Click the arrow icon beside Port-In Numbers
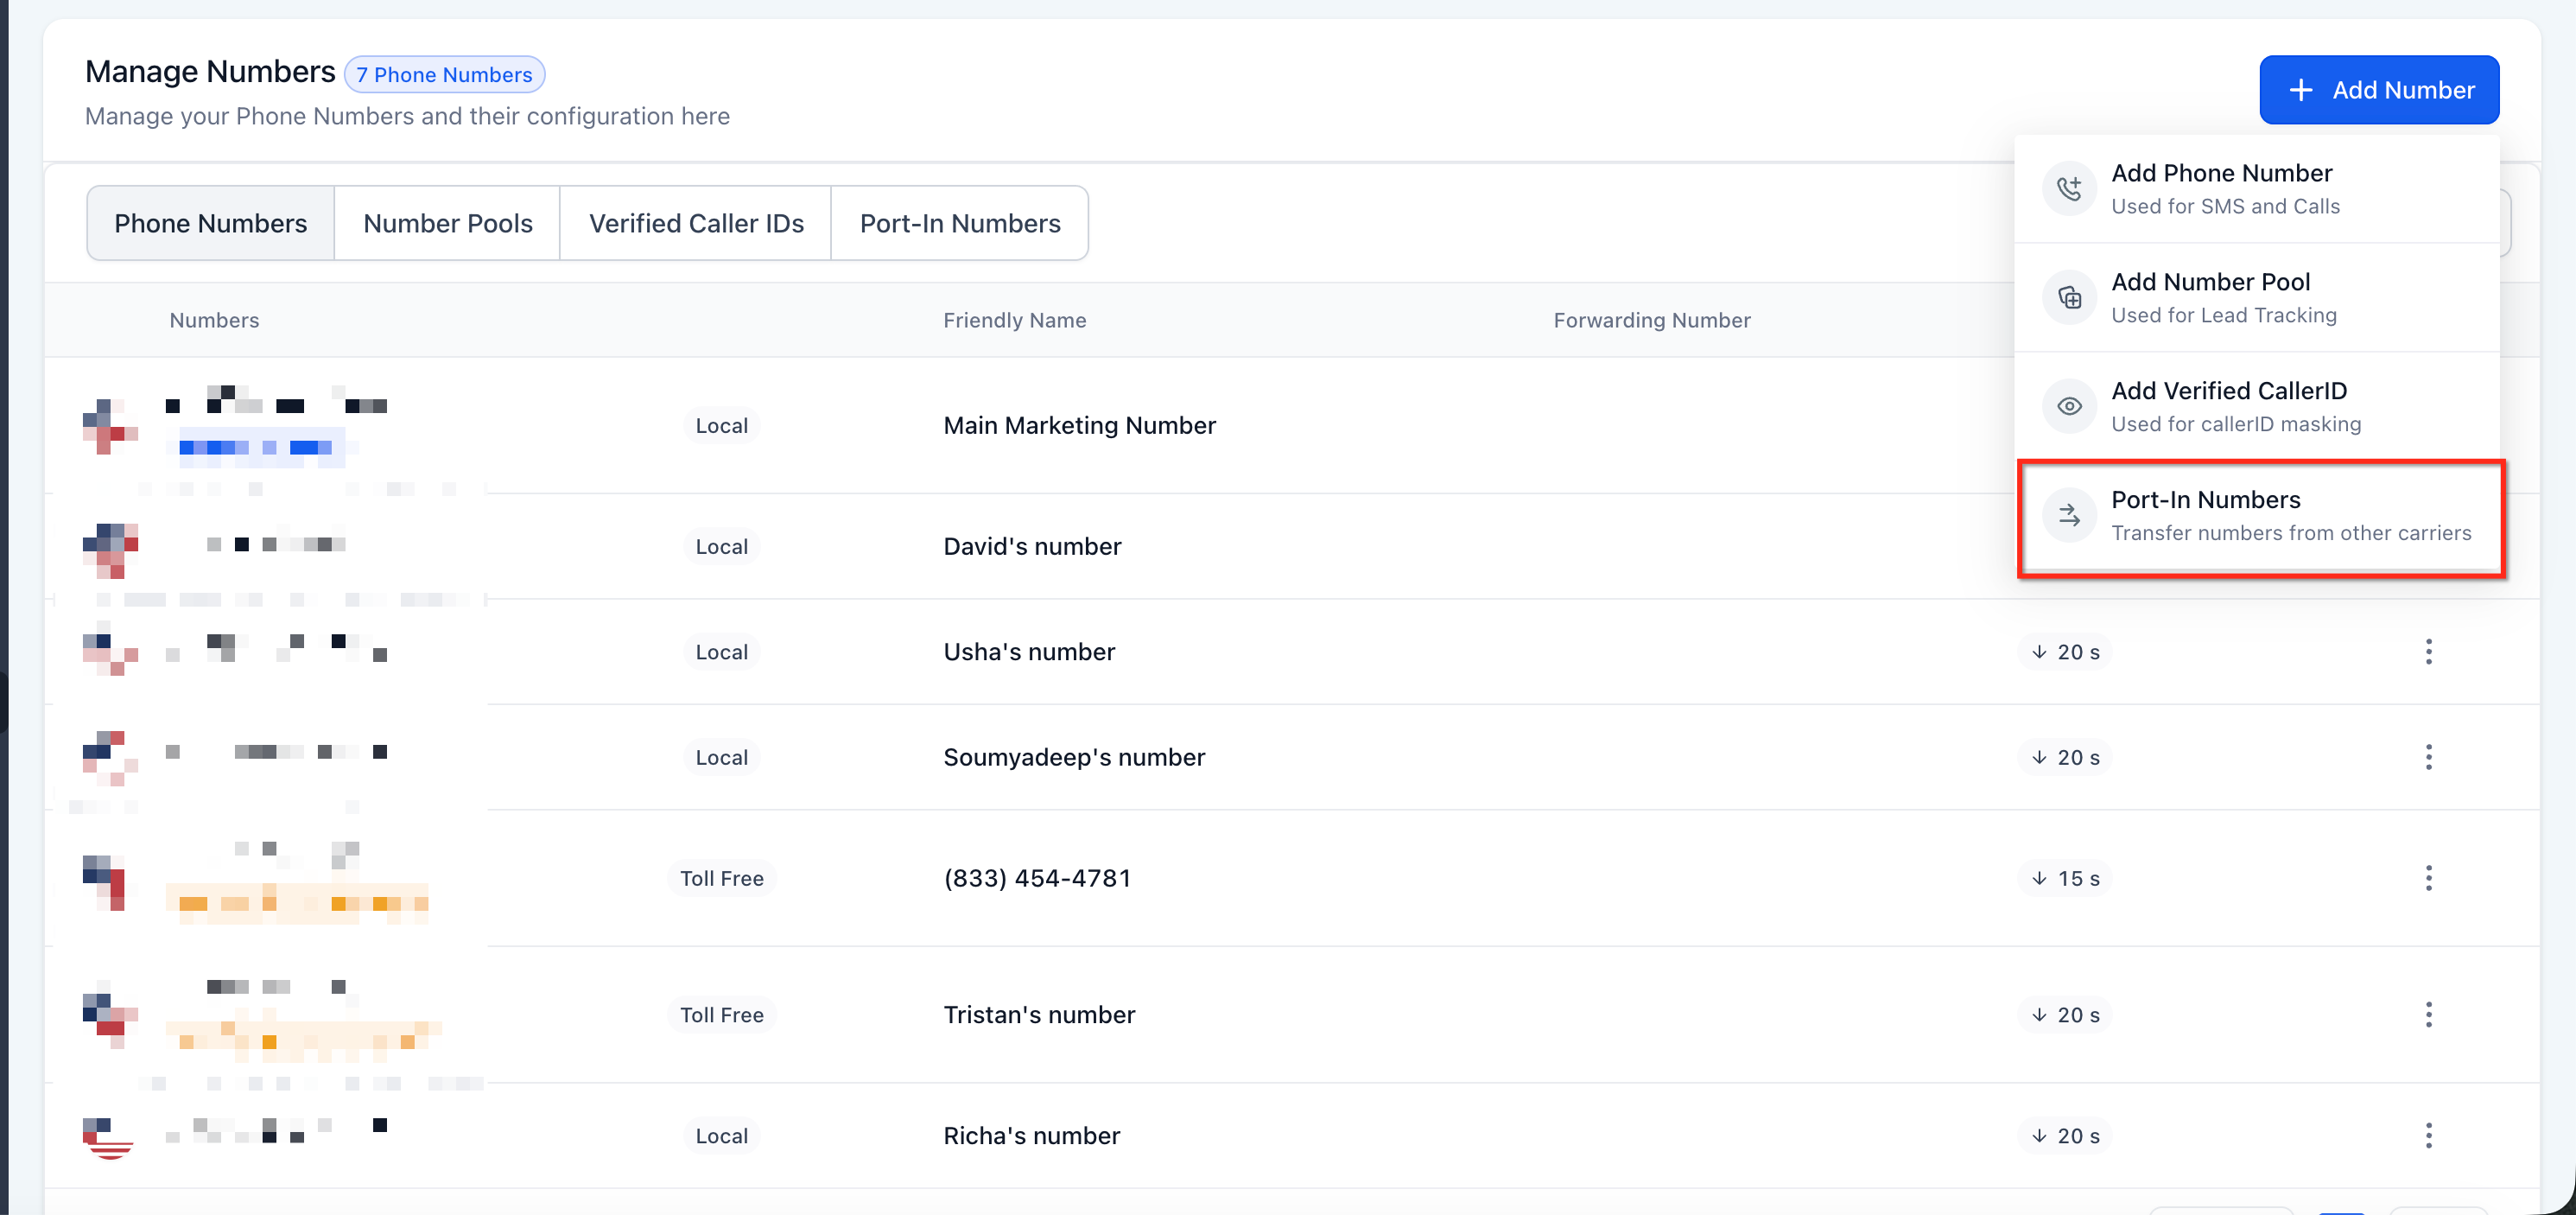The width and height of the screenshot is (2576, 1215). [2069, 515]
